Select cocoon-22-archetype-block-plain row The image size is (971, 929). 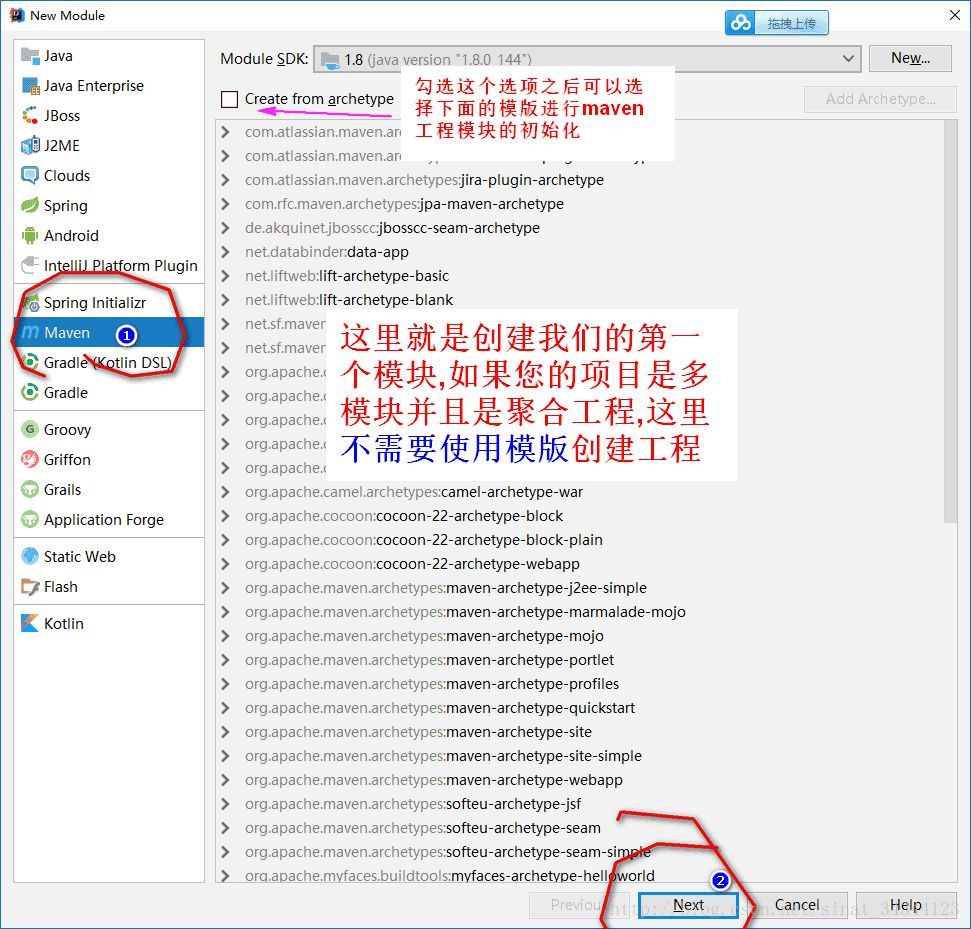[579, 539]
